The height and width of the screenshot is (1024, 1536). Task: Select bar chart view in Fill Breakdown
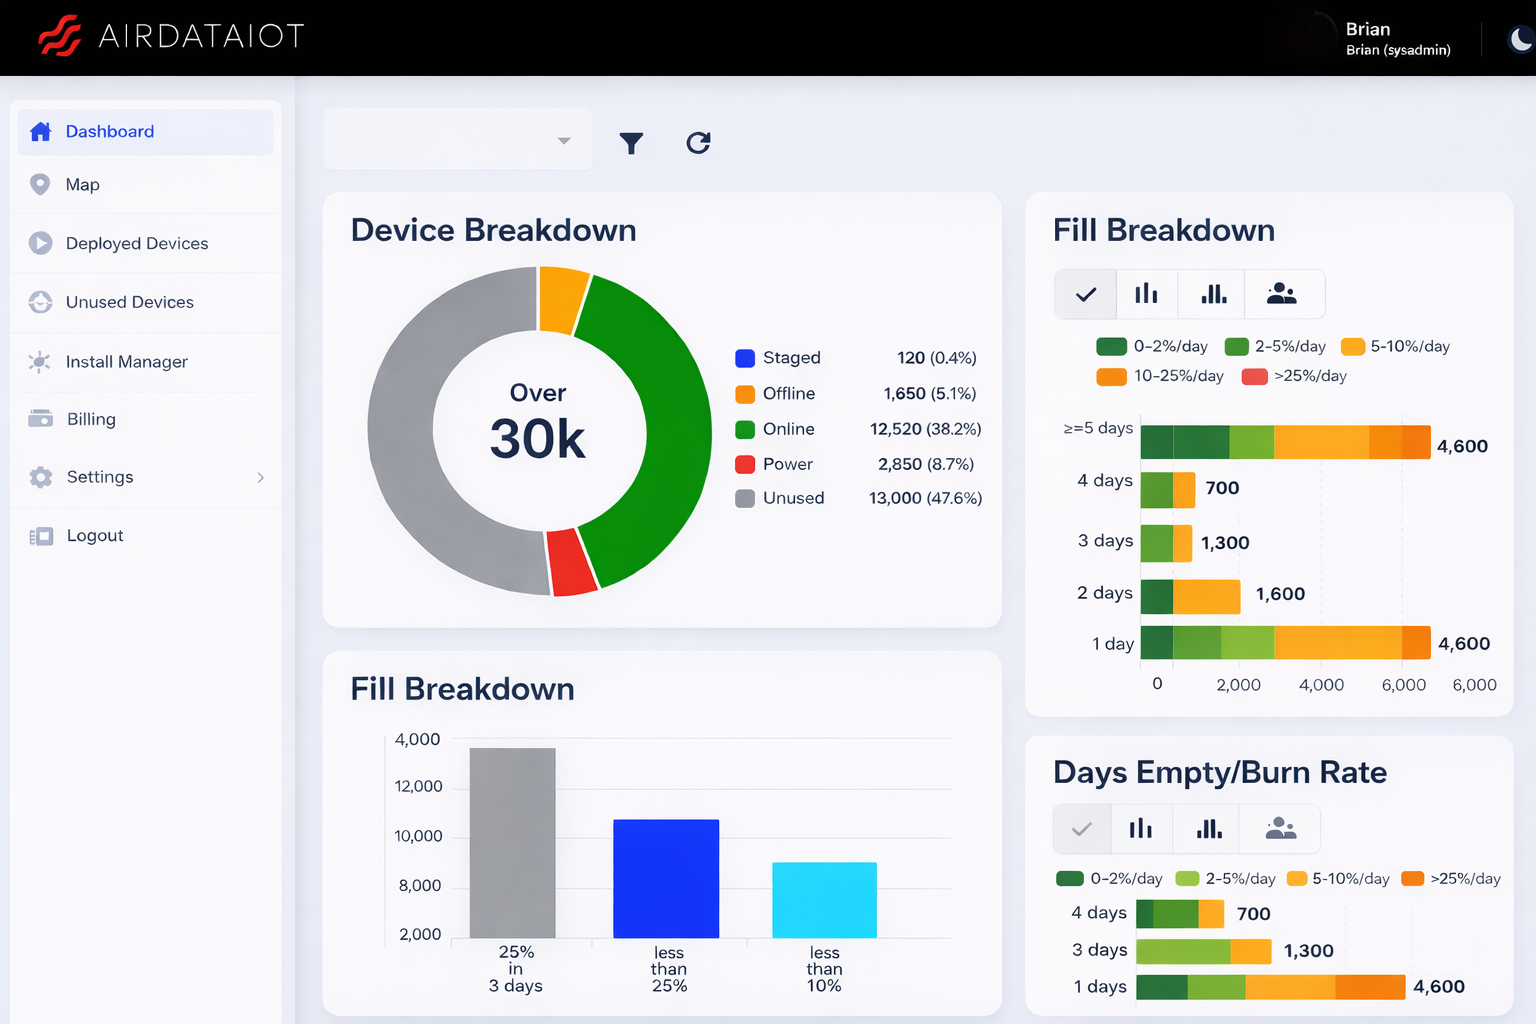pyautogui.click(x=1146, y=293)
